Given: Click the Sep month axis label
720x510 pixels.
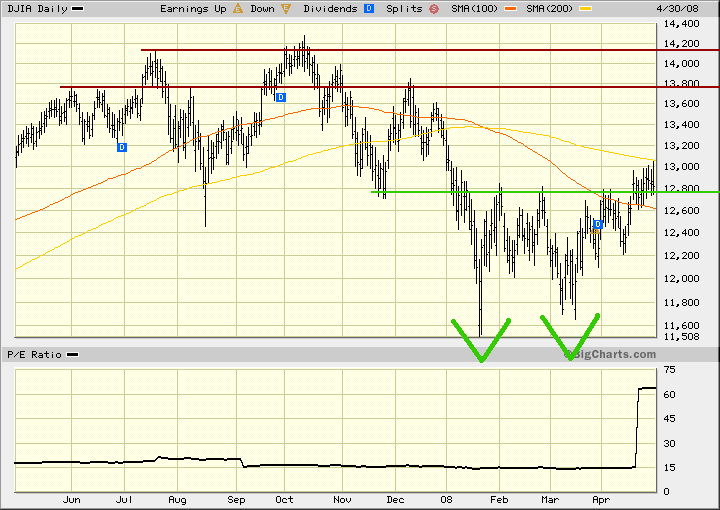Looking at the screenshot, I should 236,500.
